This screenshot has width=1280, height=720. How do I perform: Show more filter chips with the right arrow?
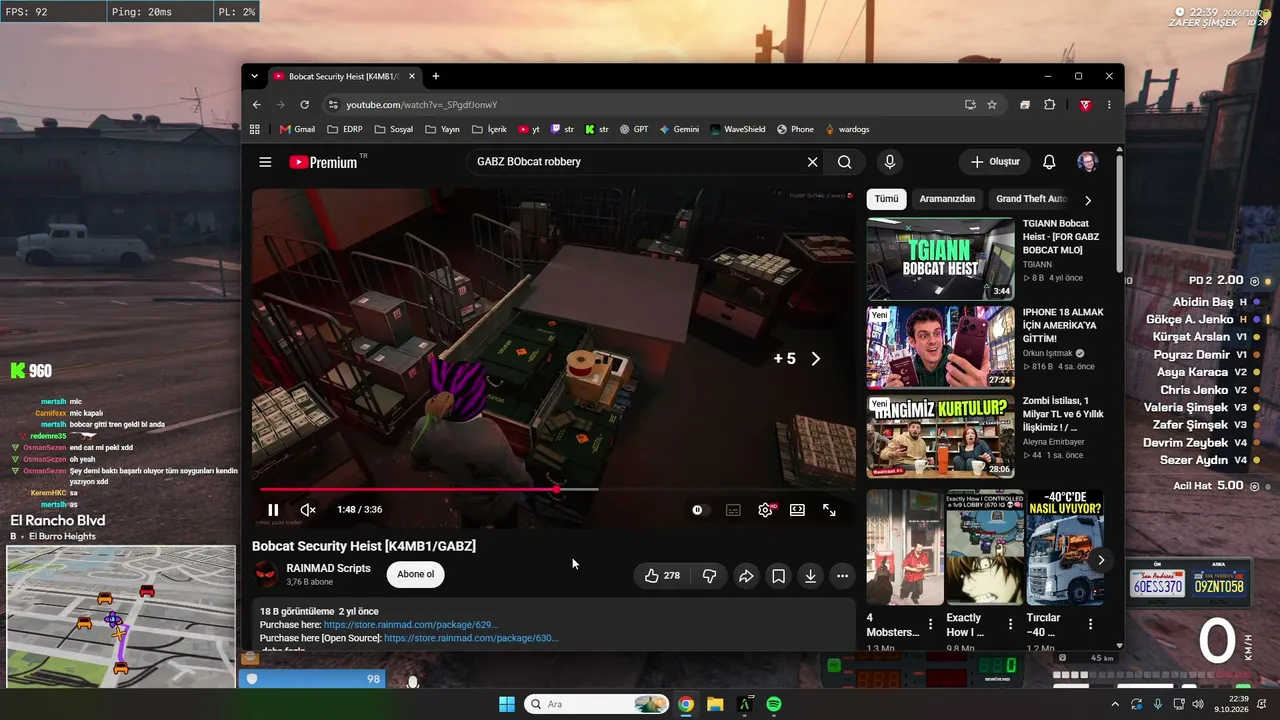1088,200
